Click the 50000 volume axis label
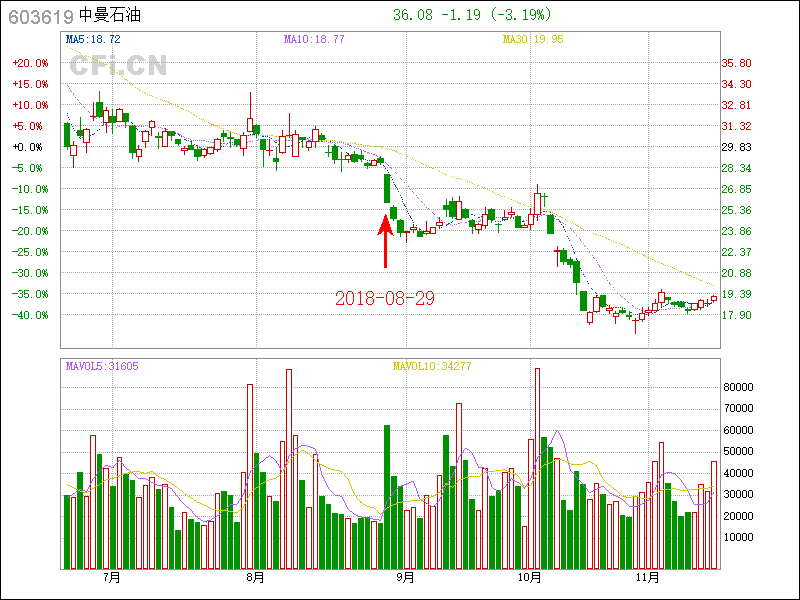Image resolution: width=800 pixels, height=600 pixels. click(739, 452)
